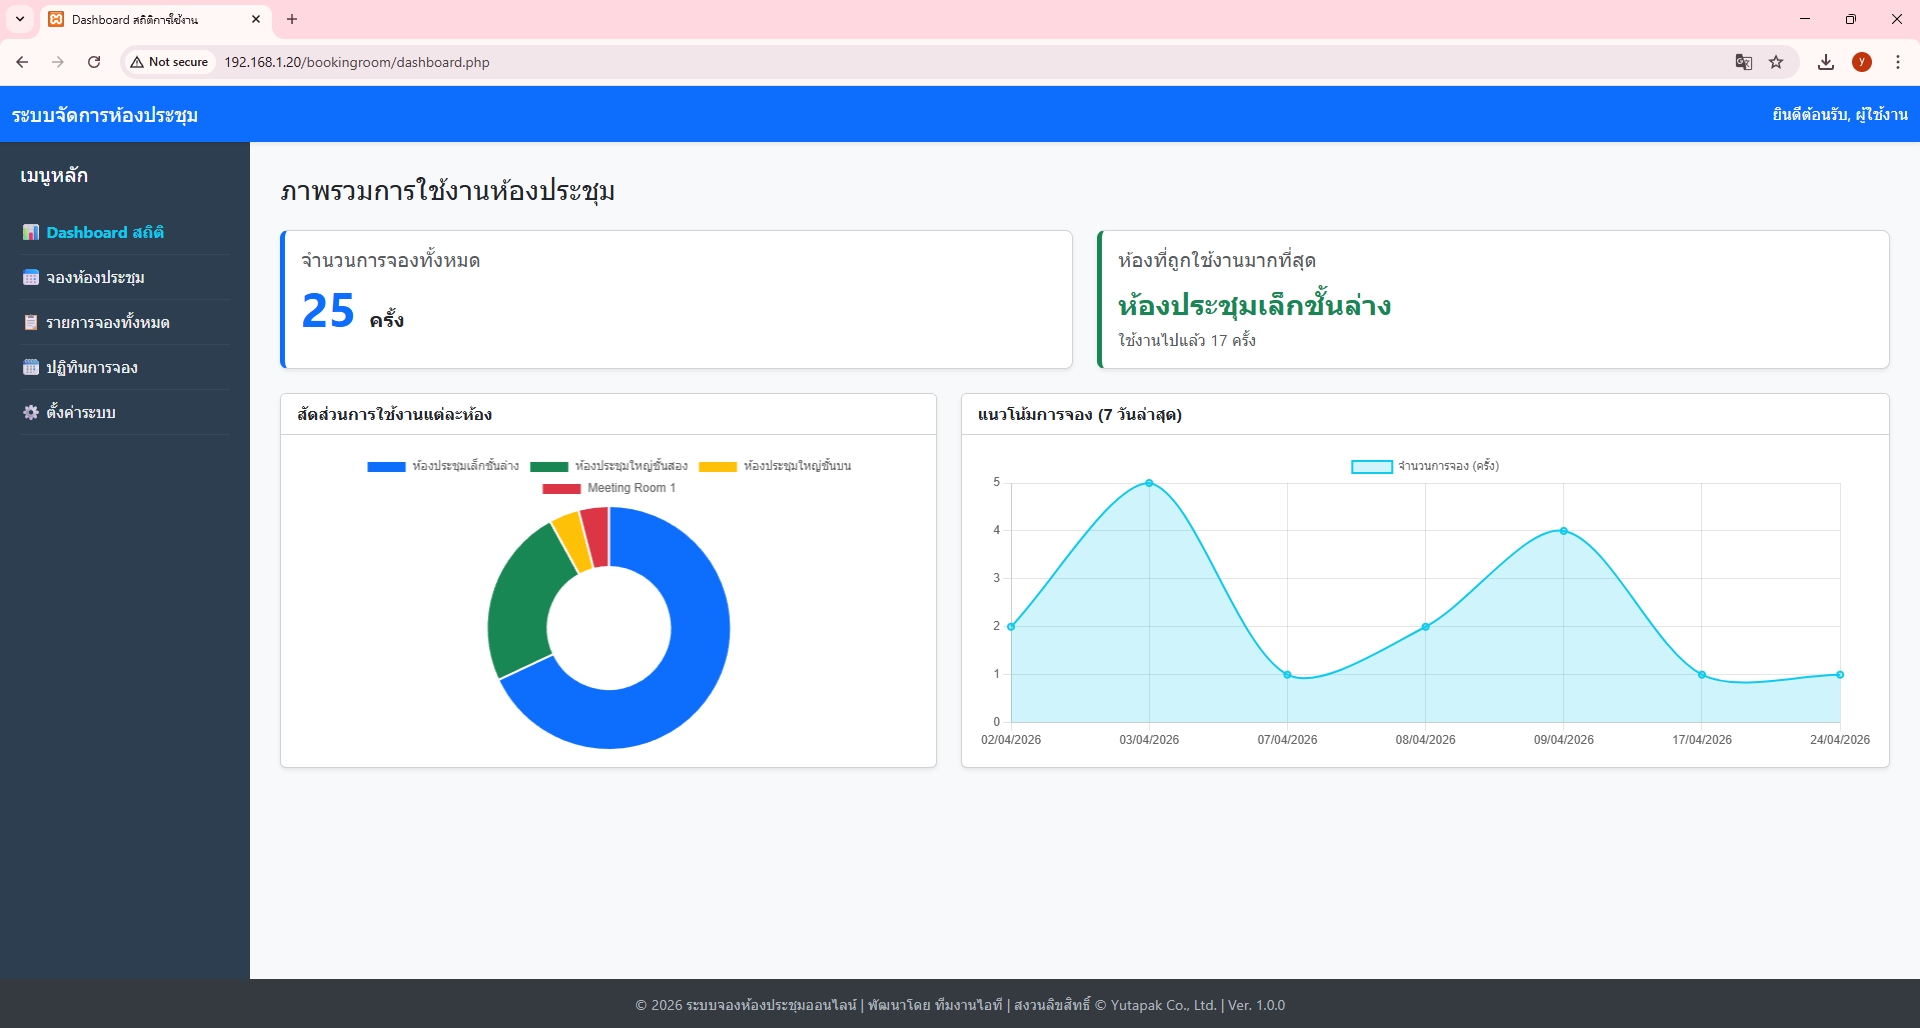Click the line chart point for 03/04/2026
The height and width of the screenshot is (1028, 1920).
(x=1149, y=483)
